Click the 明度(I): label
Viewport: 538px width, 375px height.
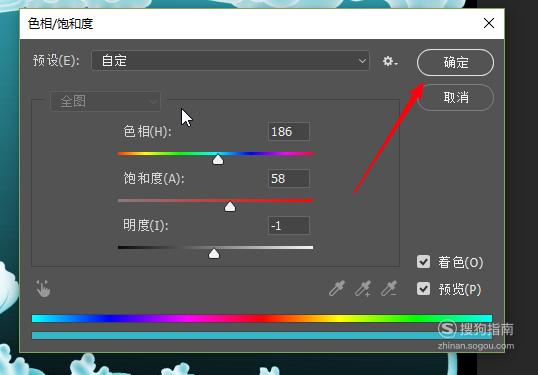[145, 225]
